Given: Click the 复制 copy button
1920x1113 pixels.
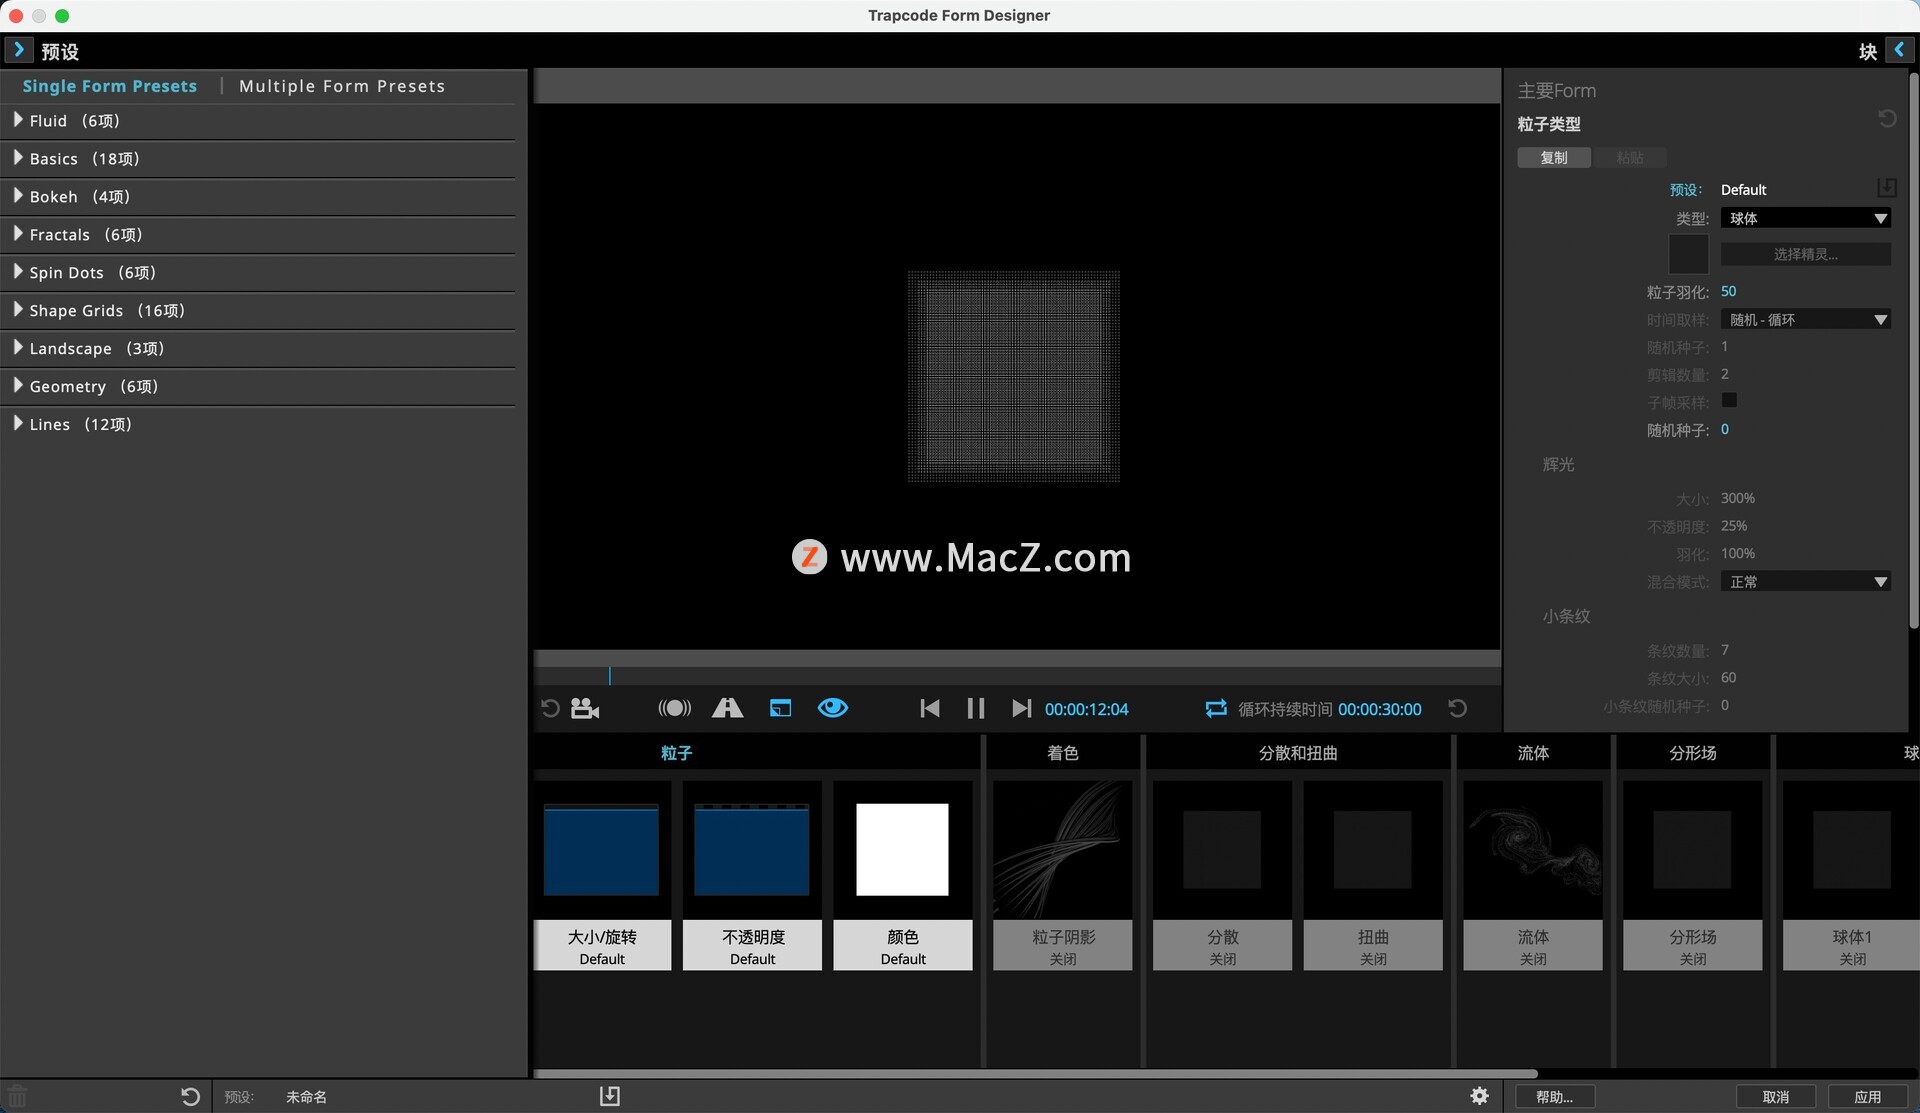Looking at the screenshot, I should pyautogui.click(x=1554, y=158).
